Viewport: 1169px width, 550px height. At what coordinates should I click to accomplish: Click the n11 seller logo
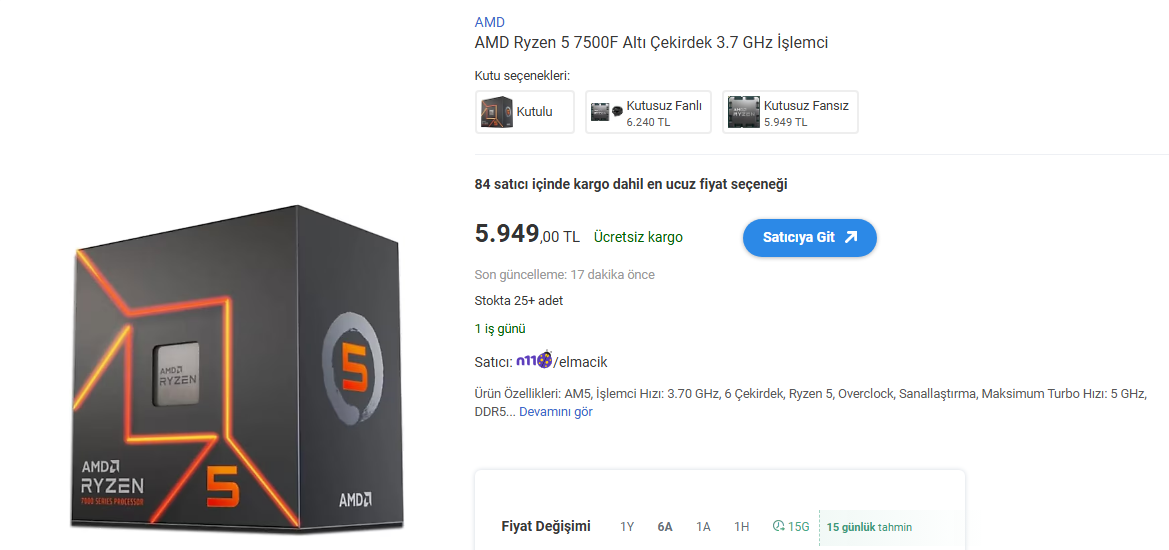pyautogui.click(x=535, y=360)
